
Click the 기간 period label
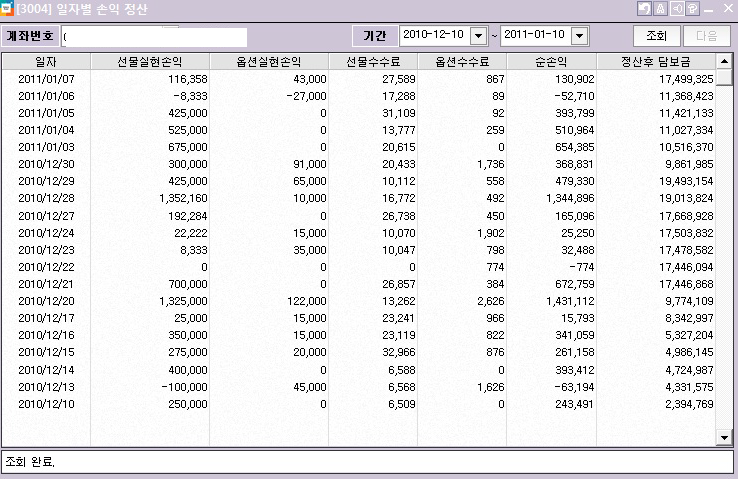click(x=375, y=36)
